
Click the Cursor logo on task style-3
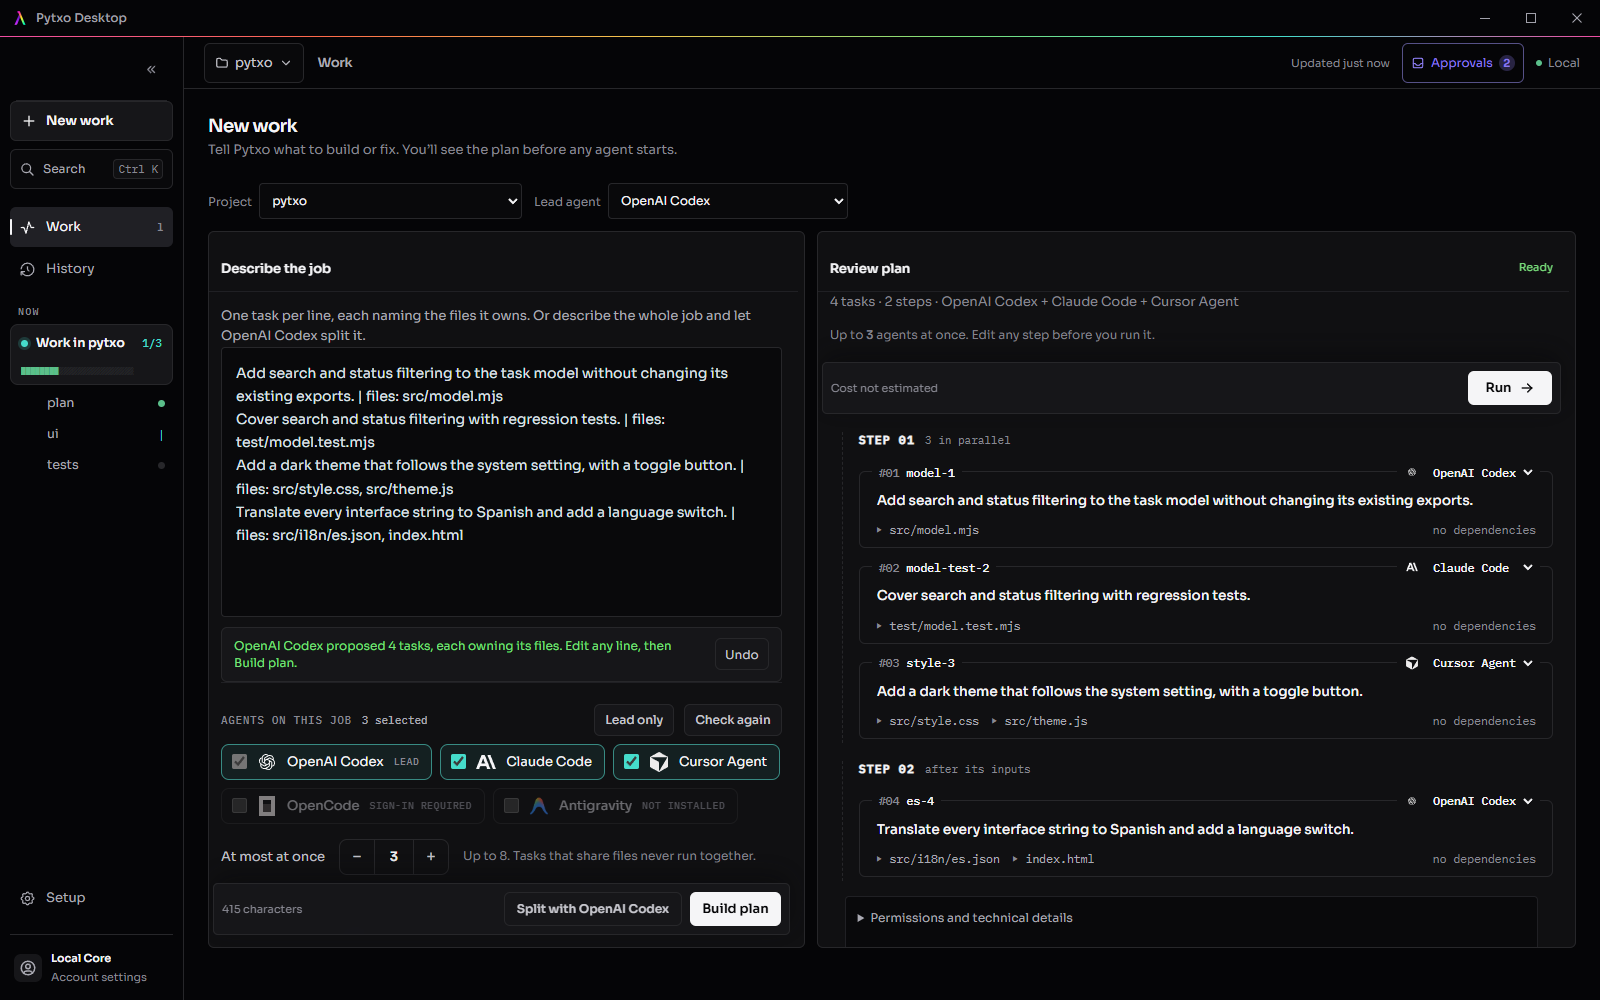click(1412, 663)
